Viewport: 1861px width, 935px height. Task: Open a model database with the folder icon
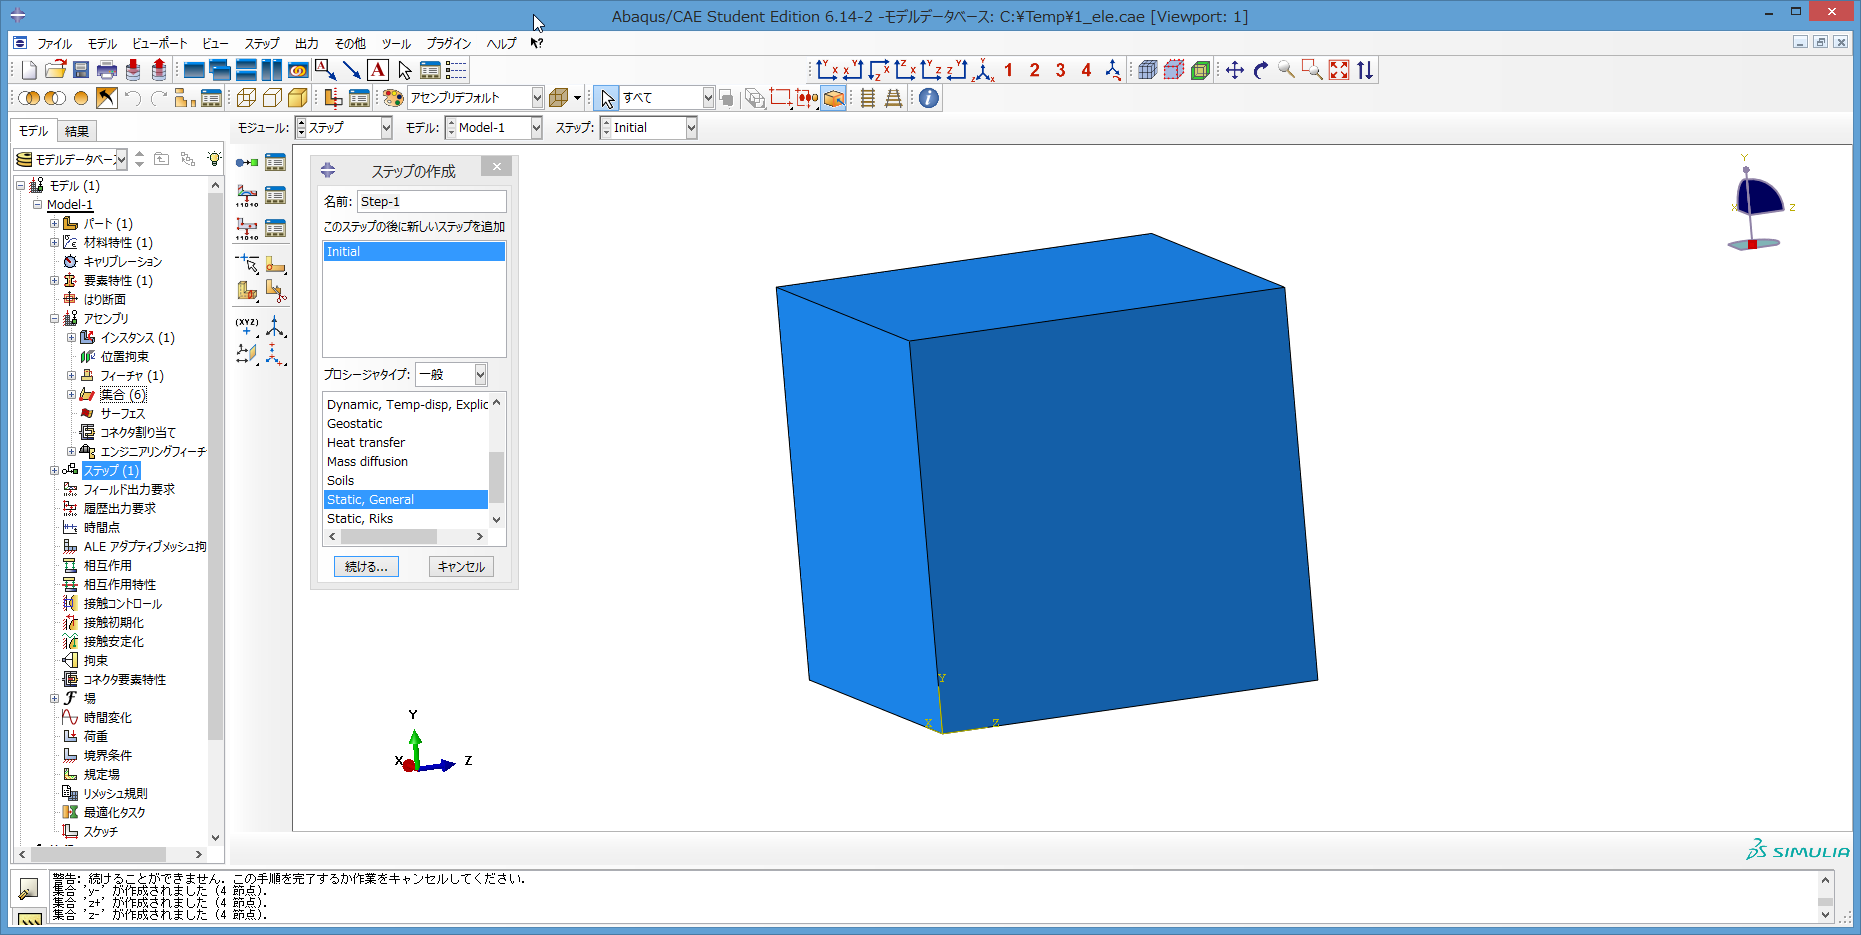pyautogui.click(x=55, y=70)
